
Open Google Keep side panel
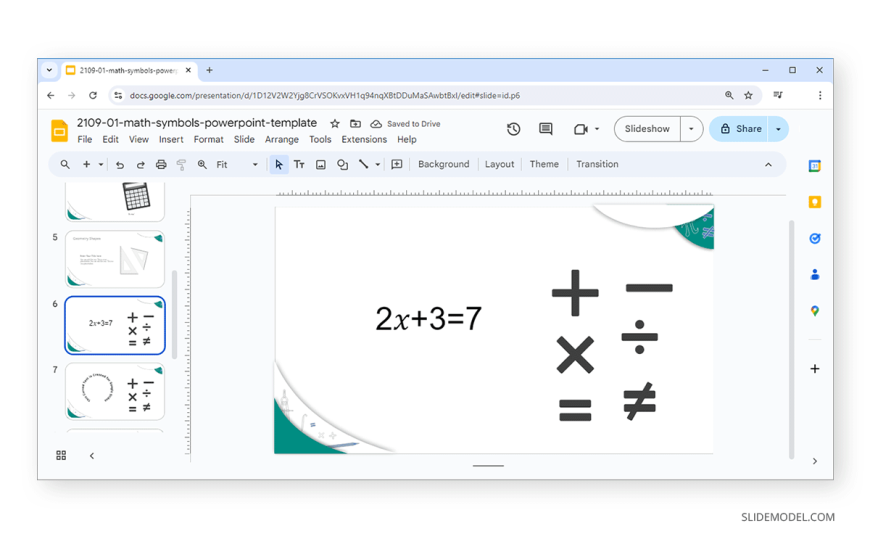815,202
